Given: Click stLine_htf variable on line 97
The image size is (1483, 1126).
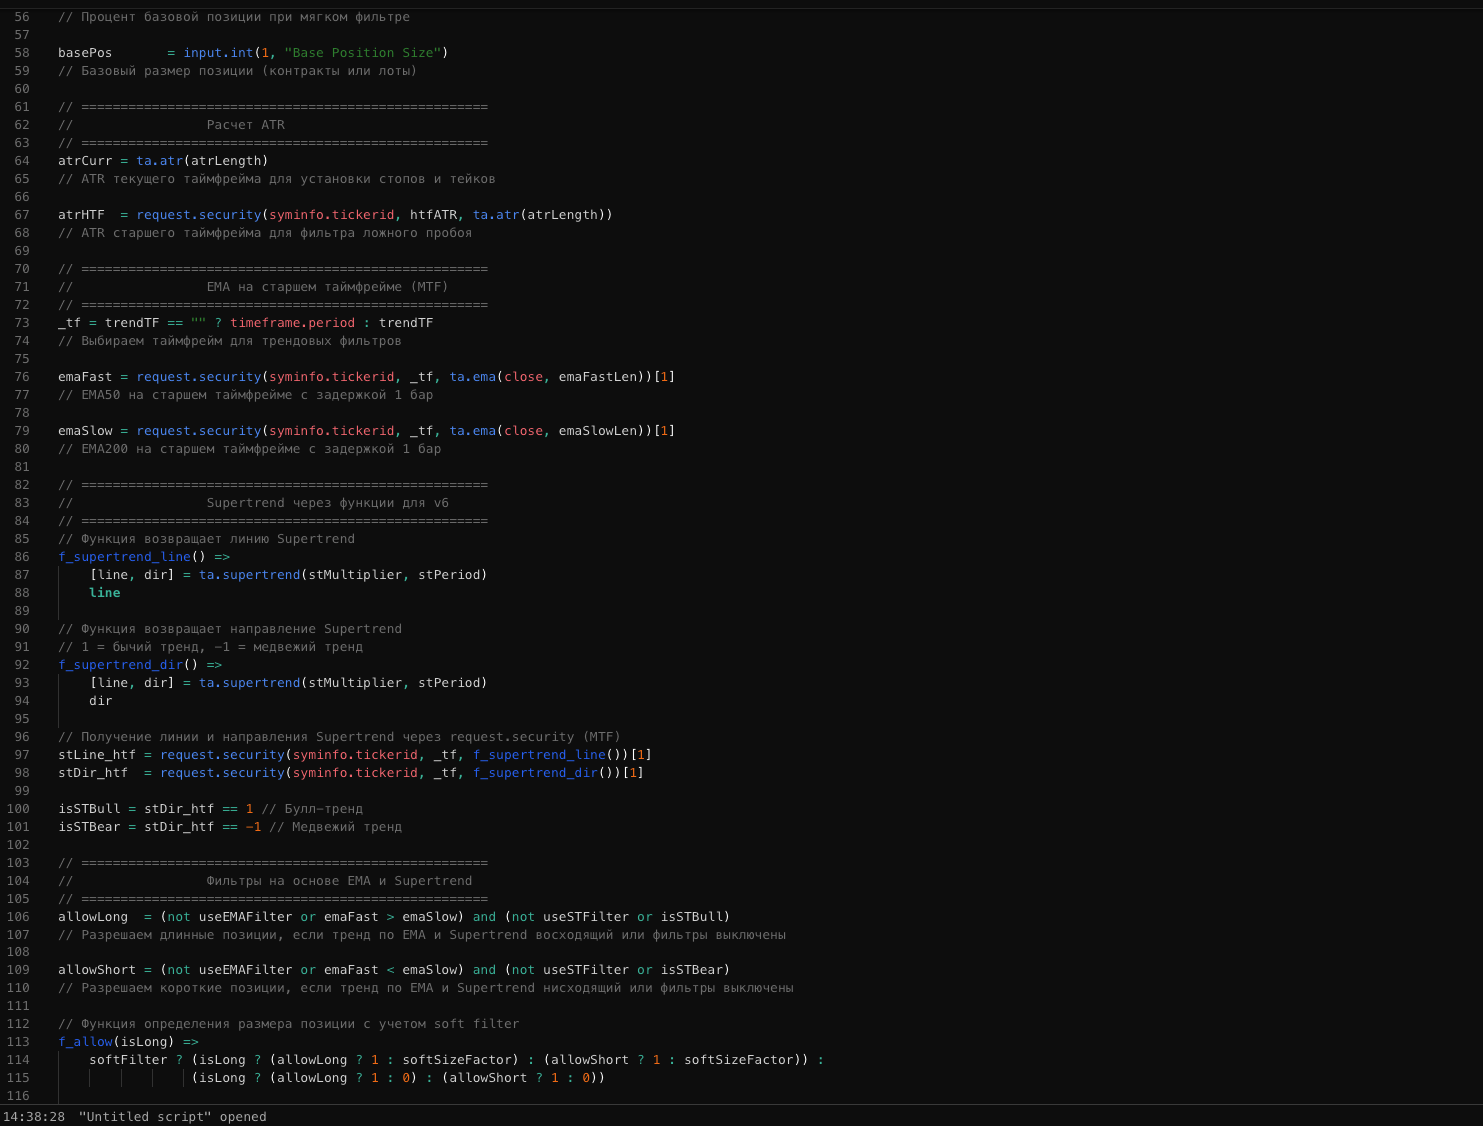Looking at the screenshot, I should (96, 755).
